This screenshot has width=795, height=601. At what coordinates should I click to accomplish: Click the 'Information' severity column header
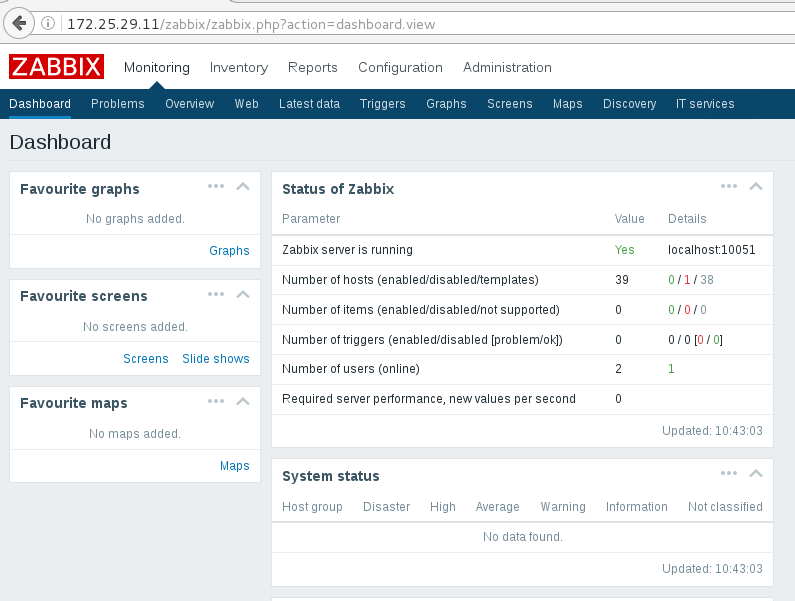[636, 507]
